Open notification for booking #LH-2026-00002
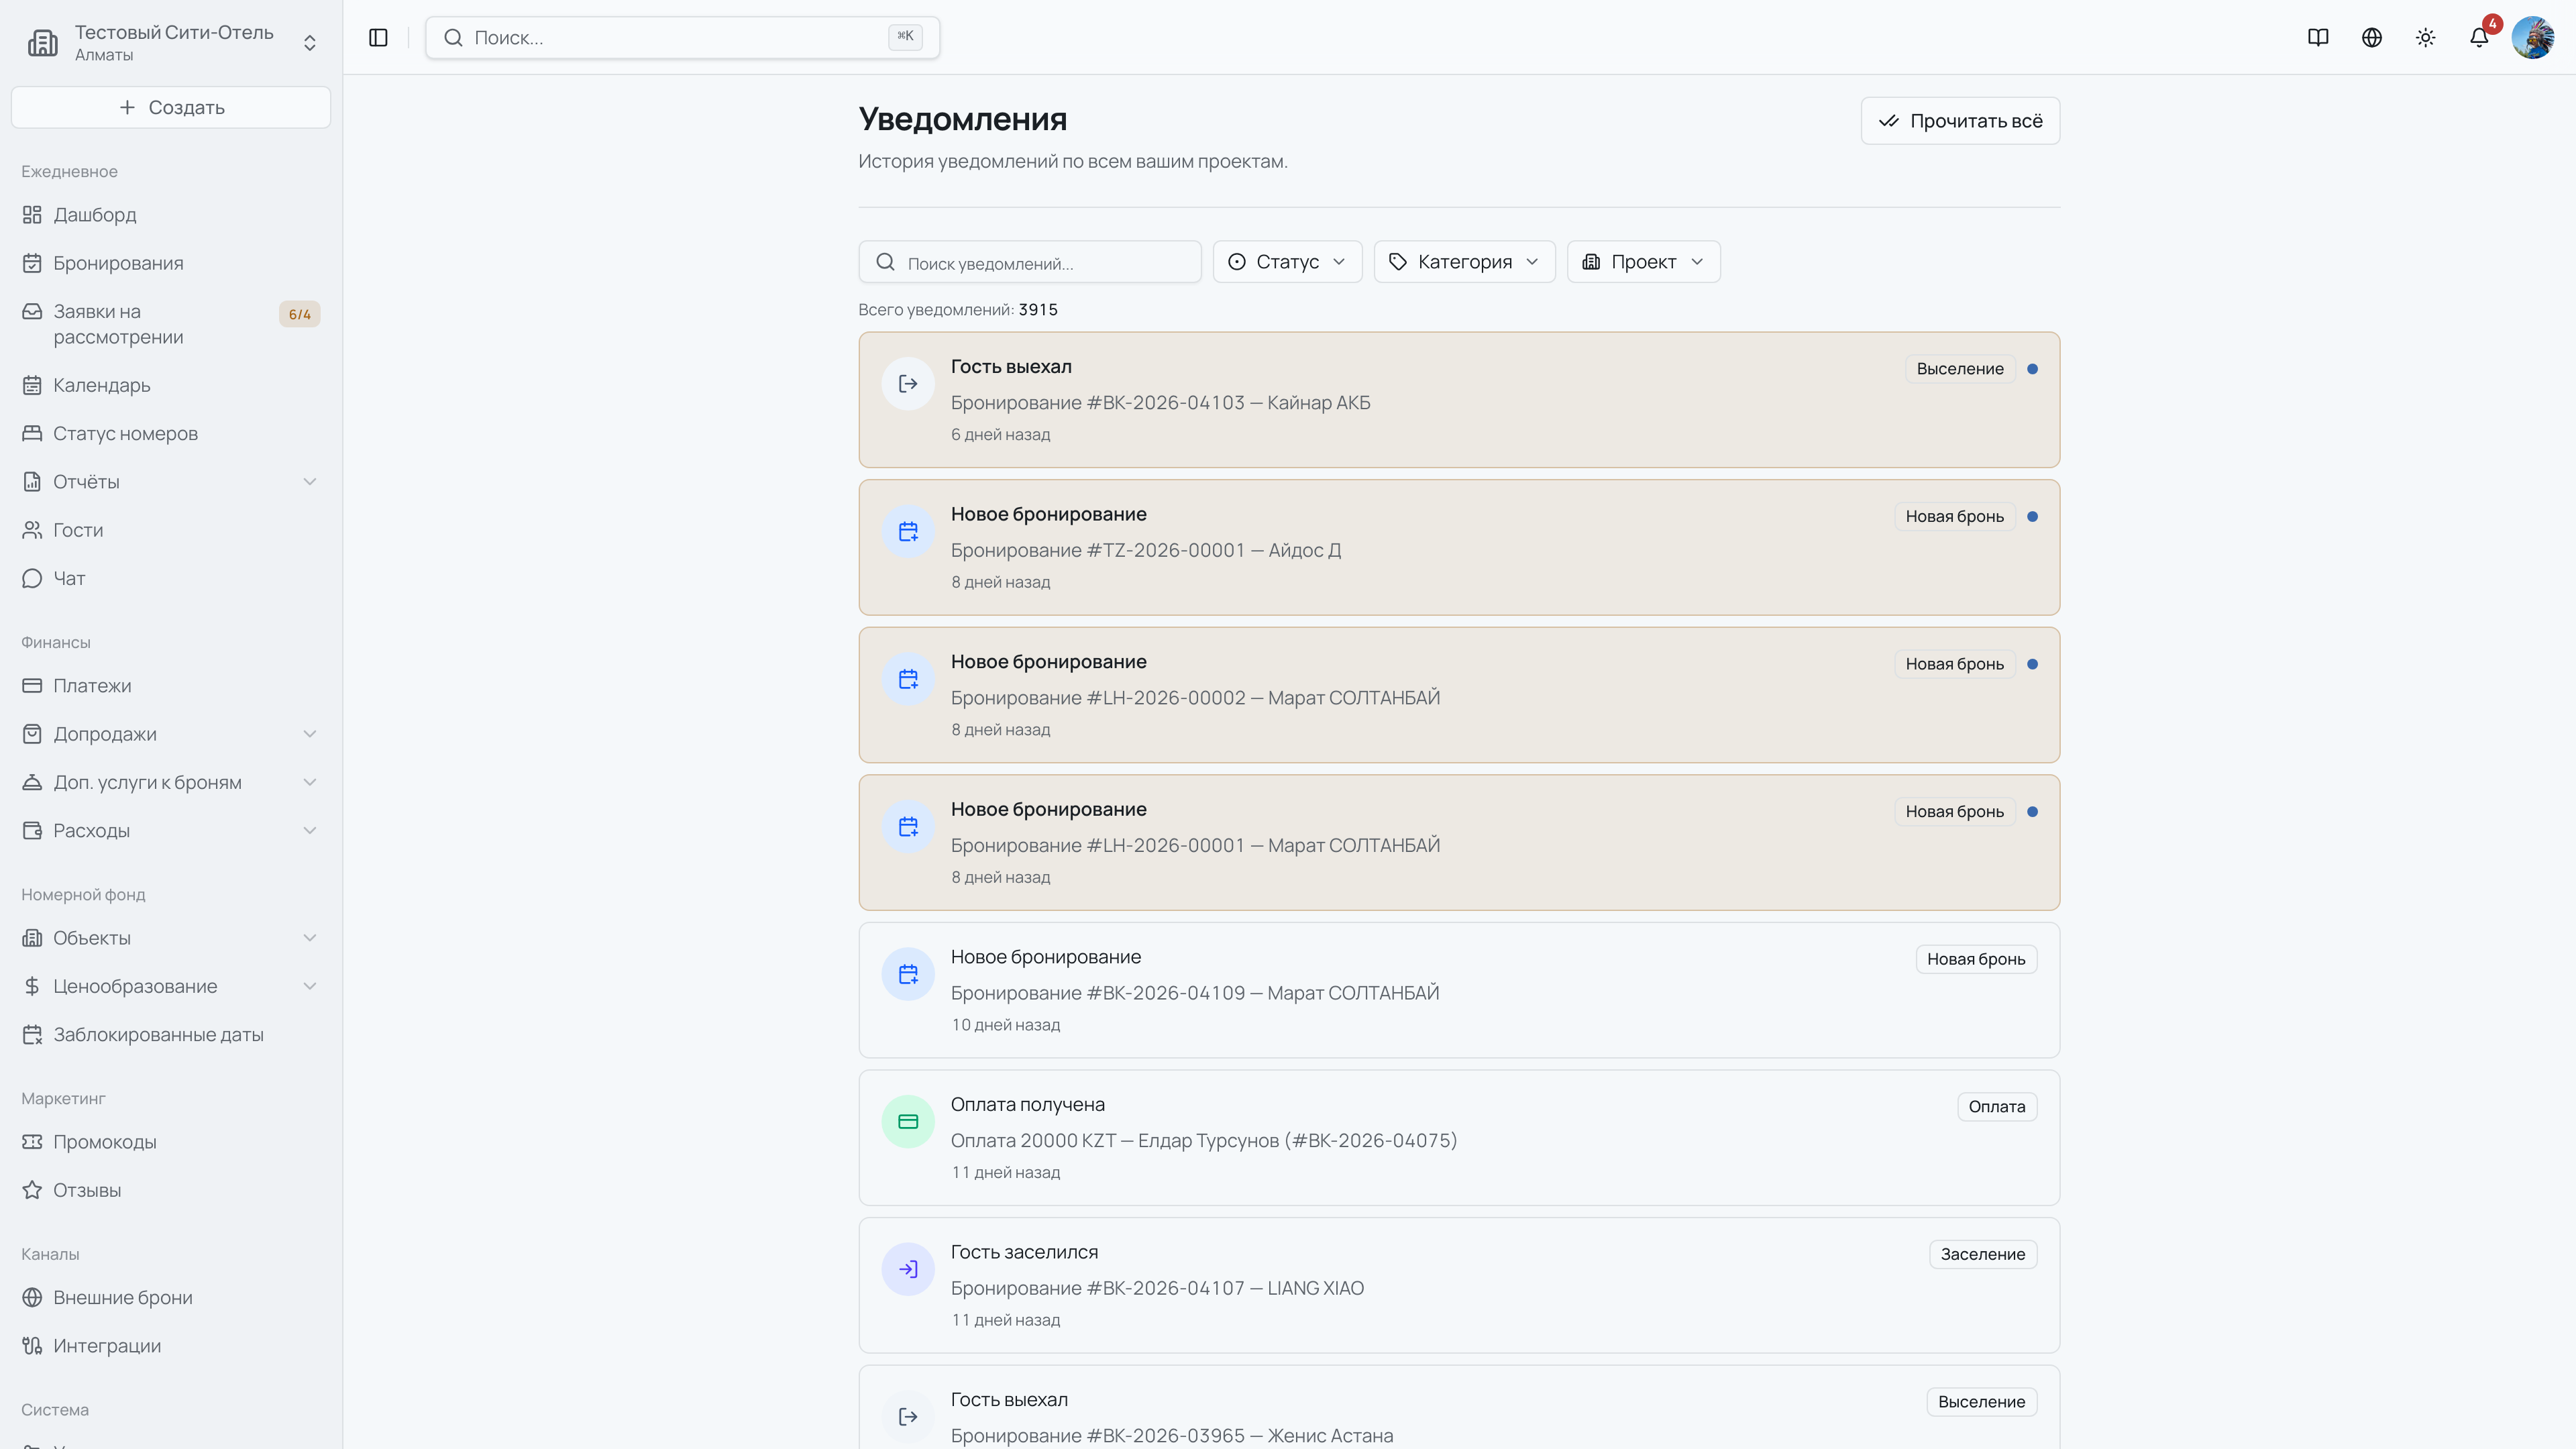The width and height of the screenshot is (2576, 1449). tap(1459, 695)
